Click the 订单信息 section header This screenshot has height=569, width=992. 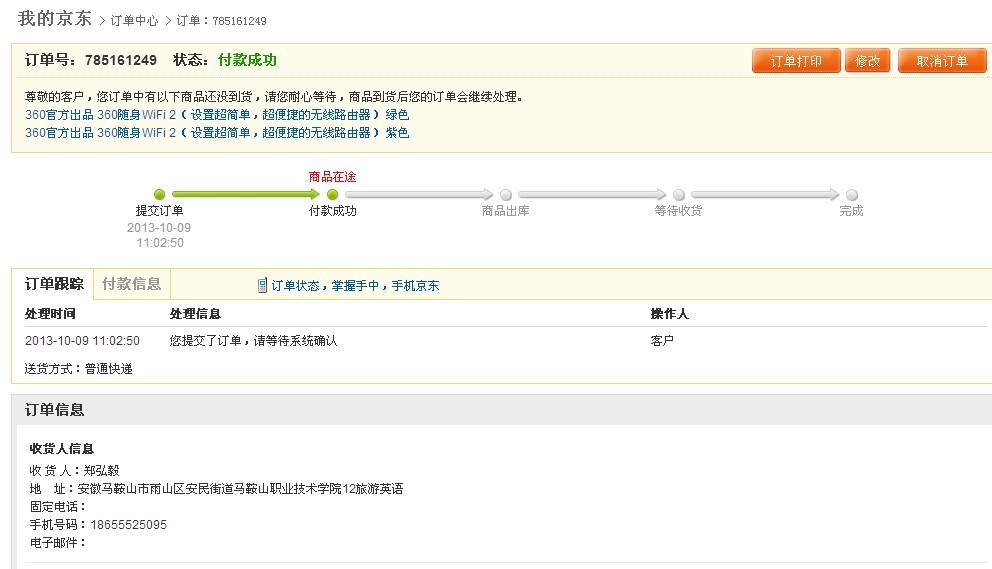pos(54,410)
